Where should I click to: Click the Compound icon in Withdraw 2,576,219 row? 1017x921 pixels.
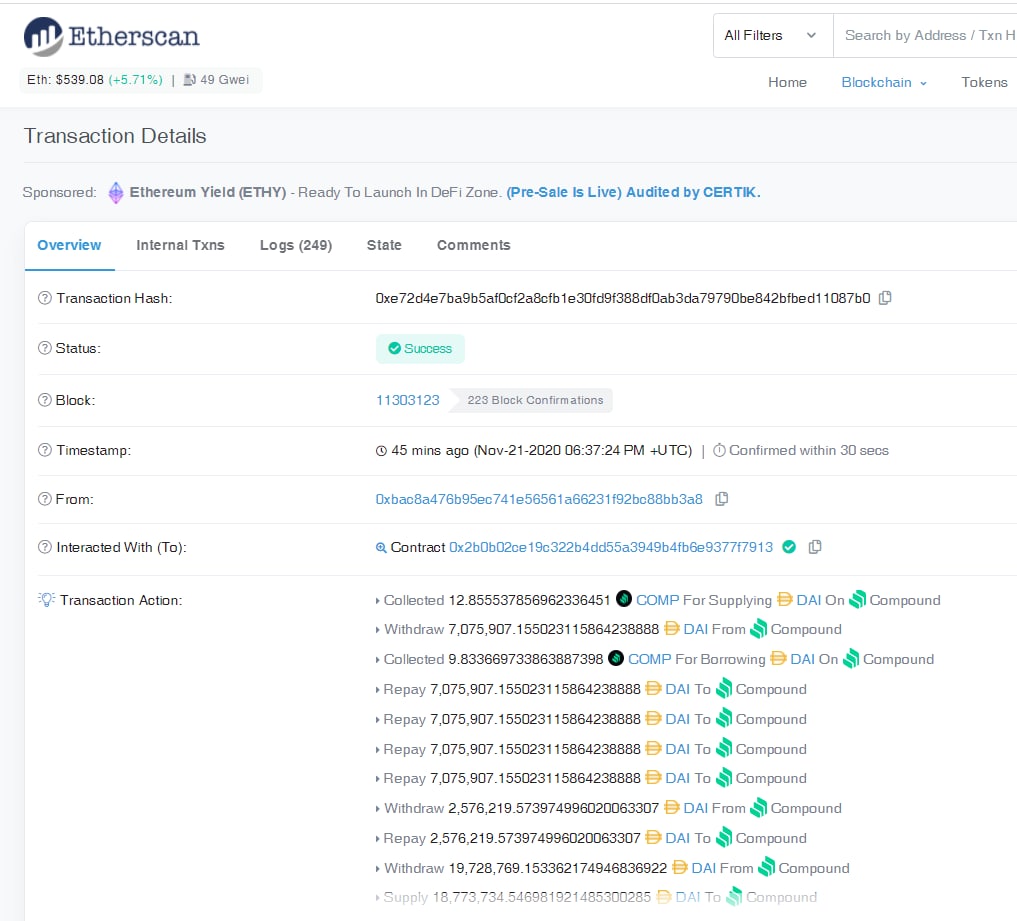click(758, 807)
